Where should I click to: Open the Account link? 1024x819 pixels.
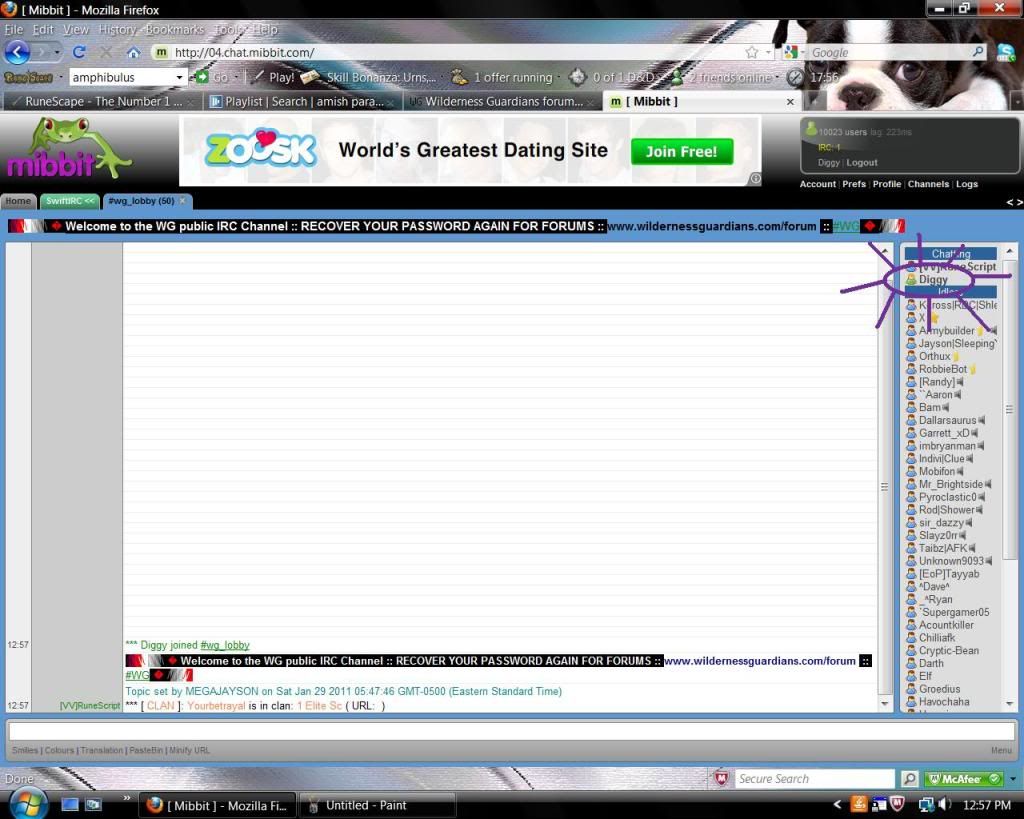pos(818,184)
